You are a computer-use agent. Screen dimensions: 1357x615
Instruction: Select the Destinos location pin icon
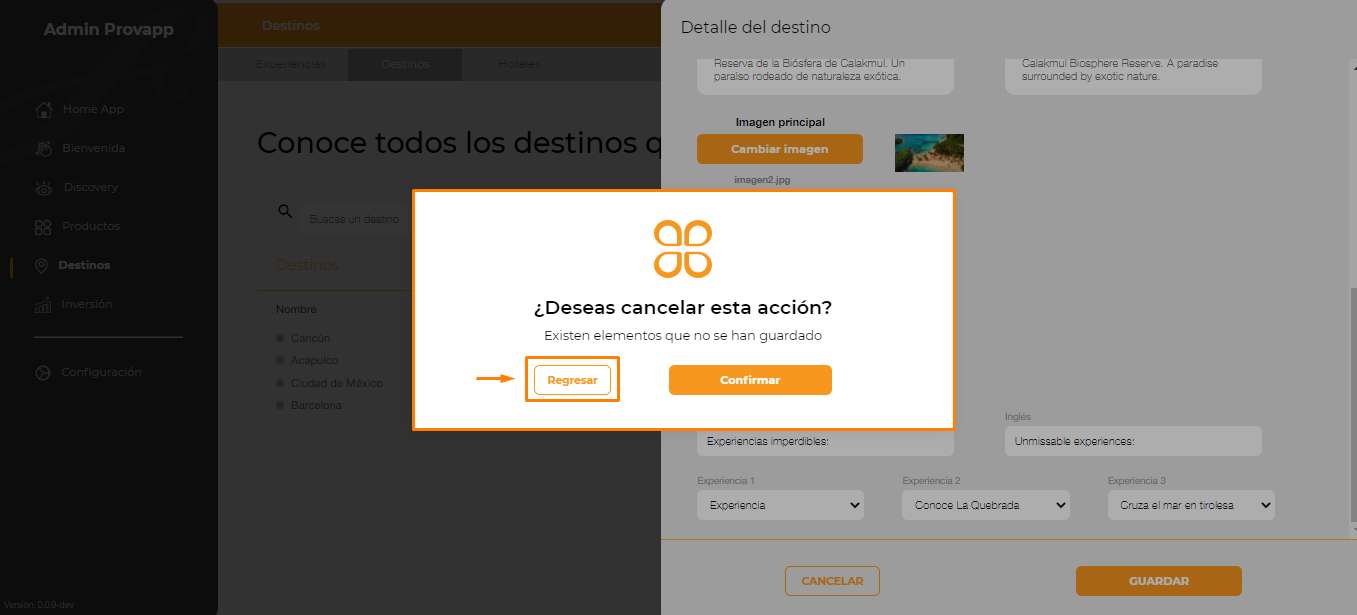coord(41,266)
